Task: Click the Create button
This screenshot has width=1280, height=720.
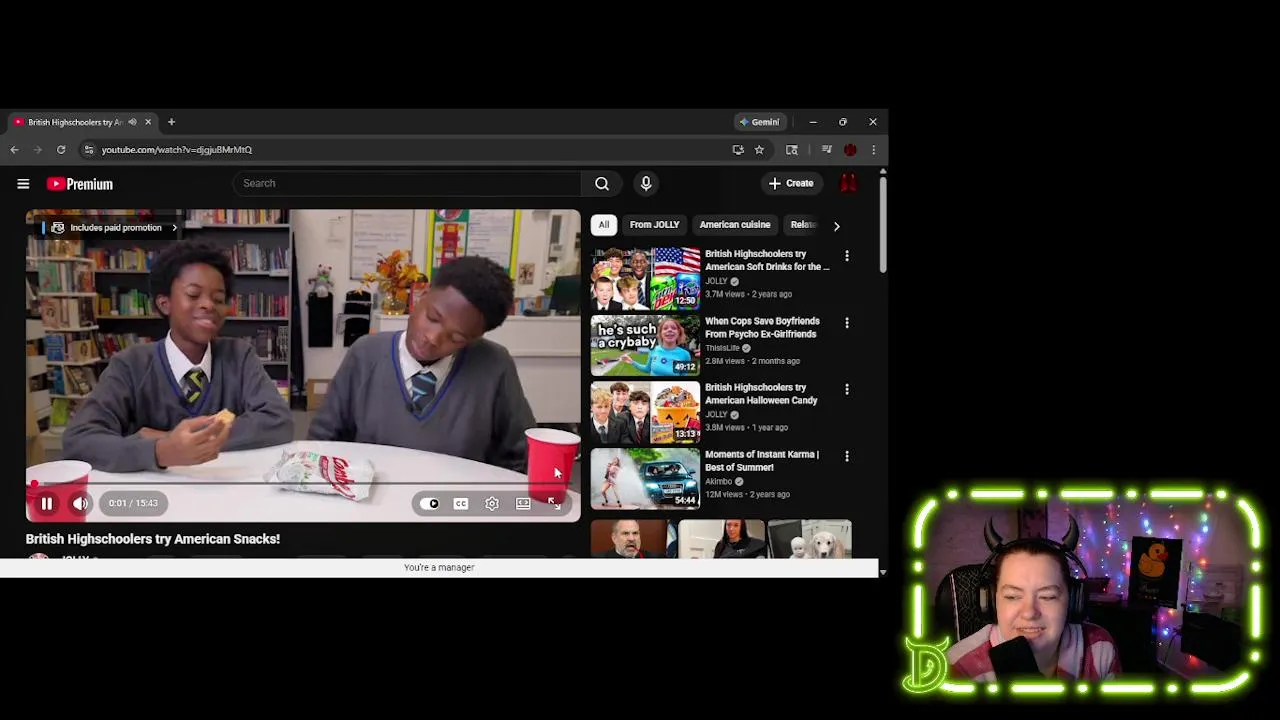Action: coord(791,183)
